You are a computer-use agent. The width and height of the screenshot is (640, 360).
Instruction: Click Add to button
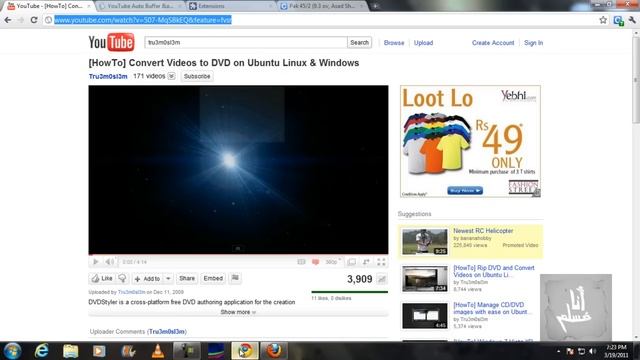click(x=147, y=278)
